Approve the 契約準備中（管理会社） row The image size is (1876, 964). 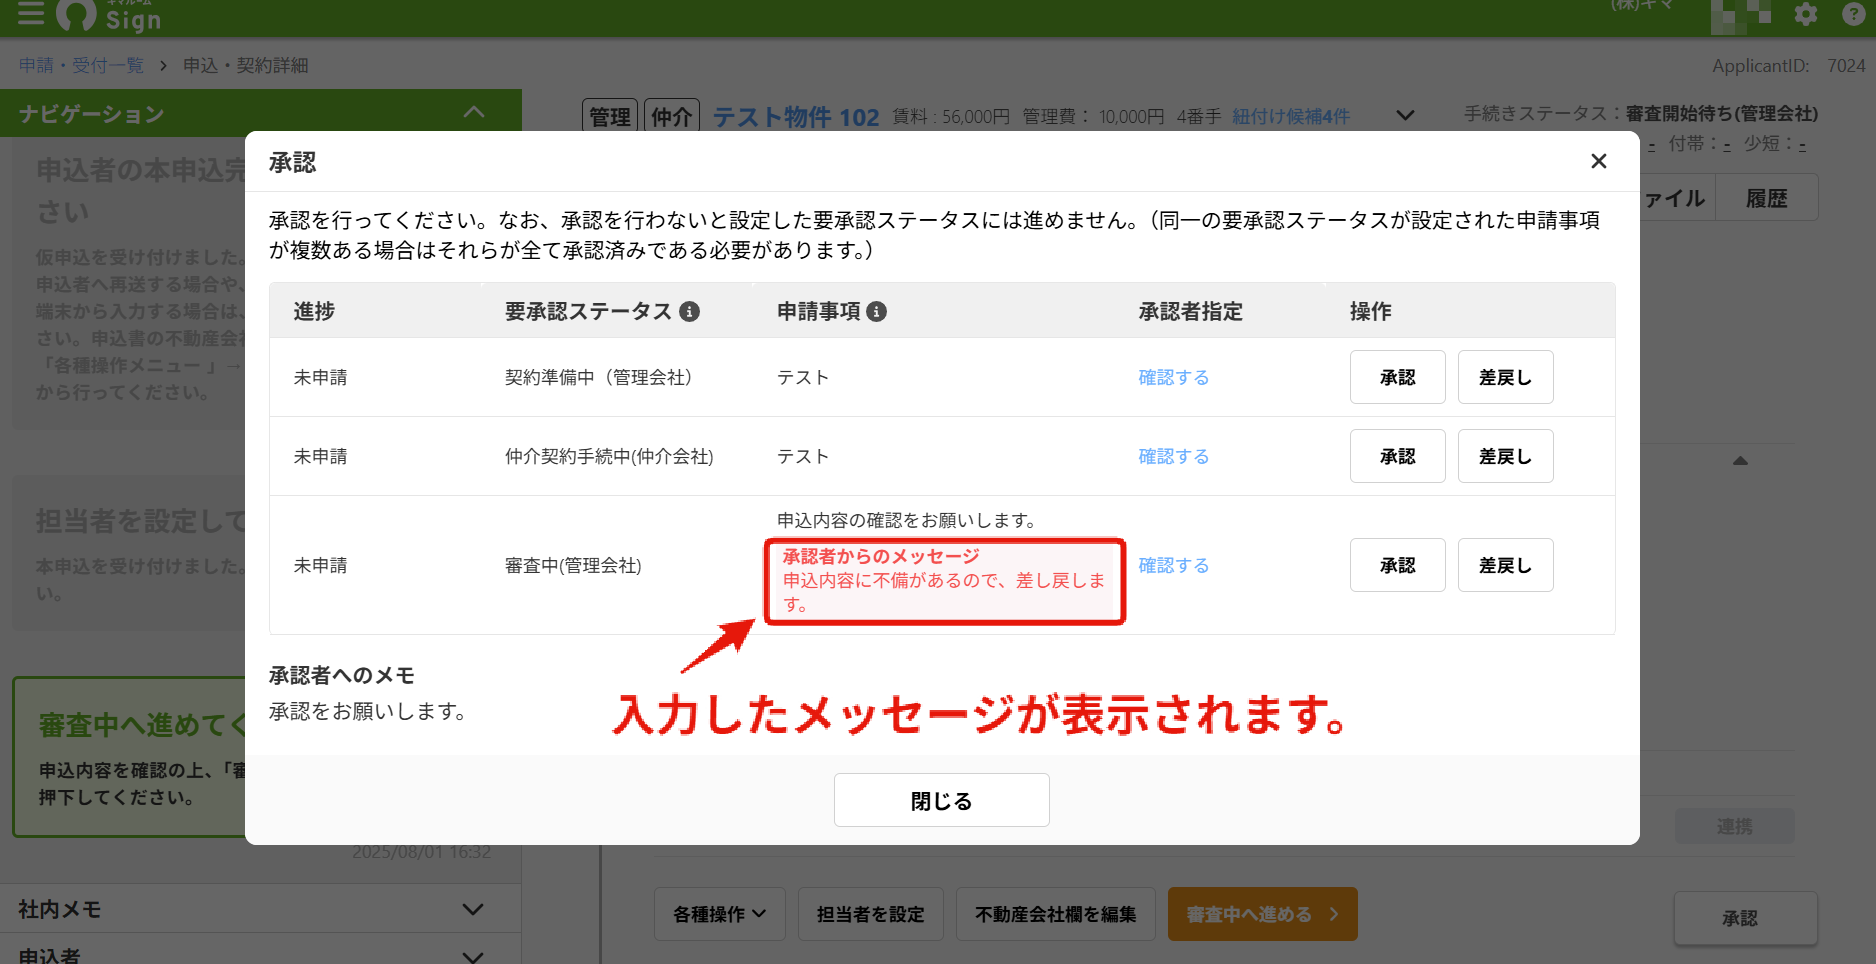(x=1397, y=377)
